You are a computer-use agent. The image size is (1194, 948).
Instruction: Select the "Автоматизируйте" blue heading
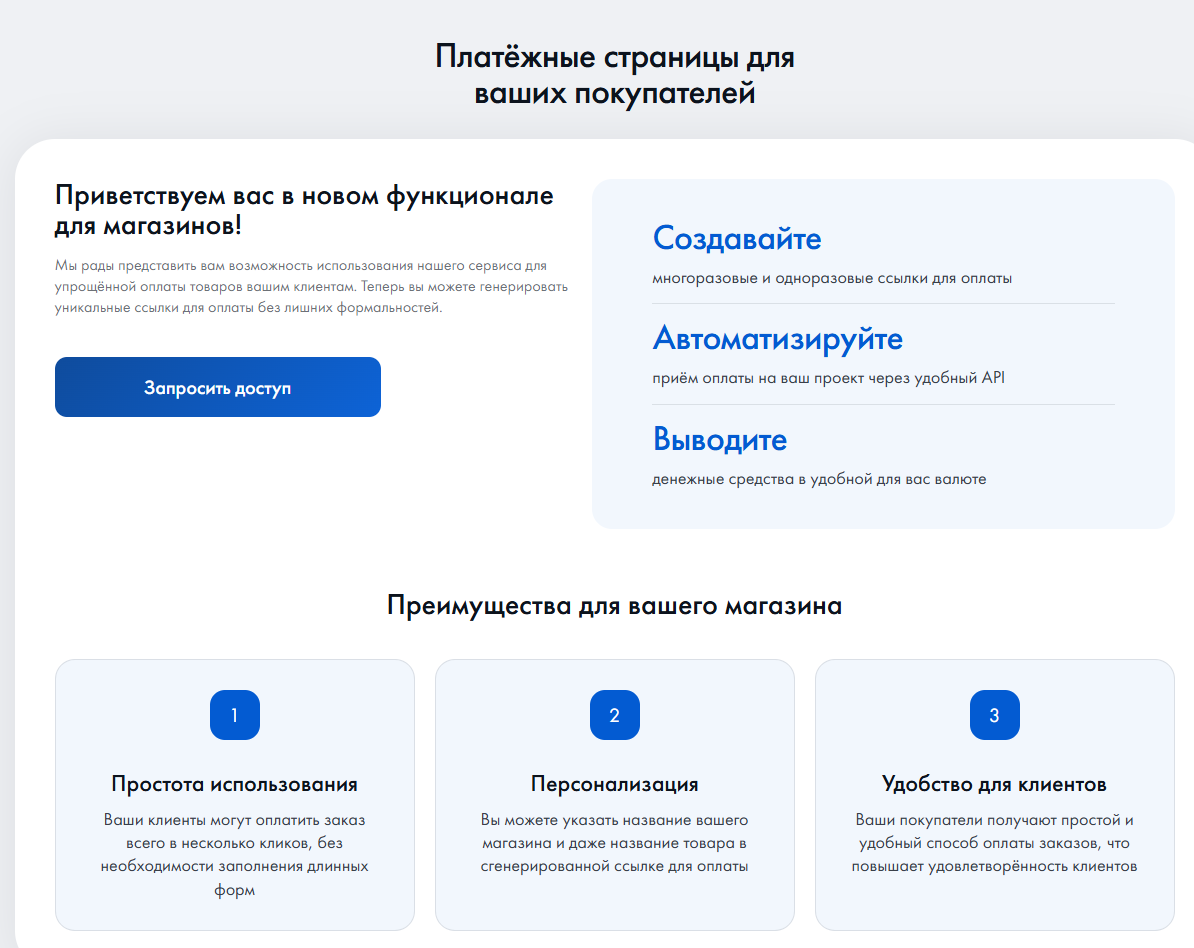coord(777,339)
